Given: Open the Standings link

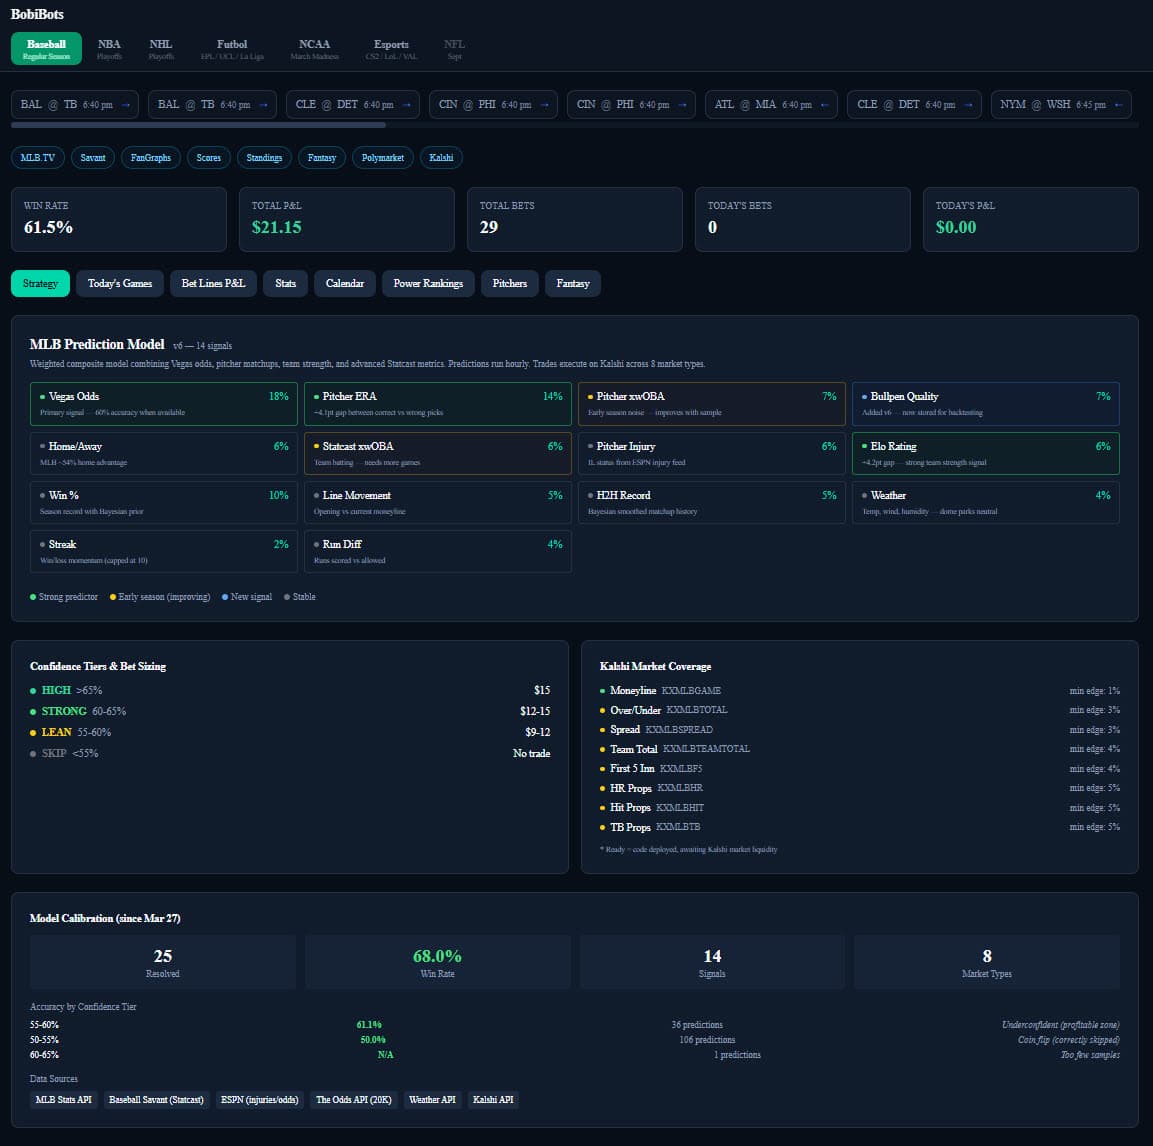Looking at the screenshot, I should (x=264, y=157).
